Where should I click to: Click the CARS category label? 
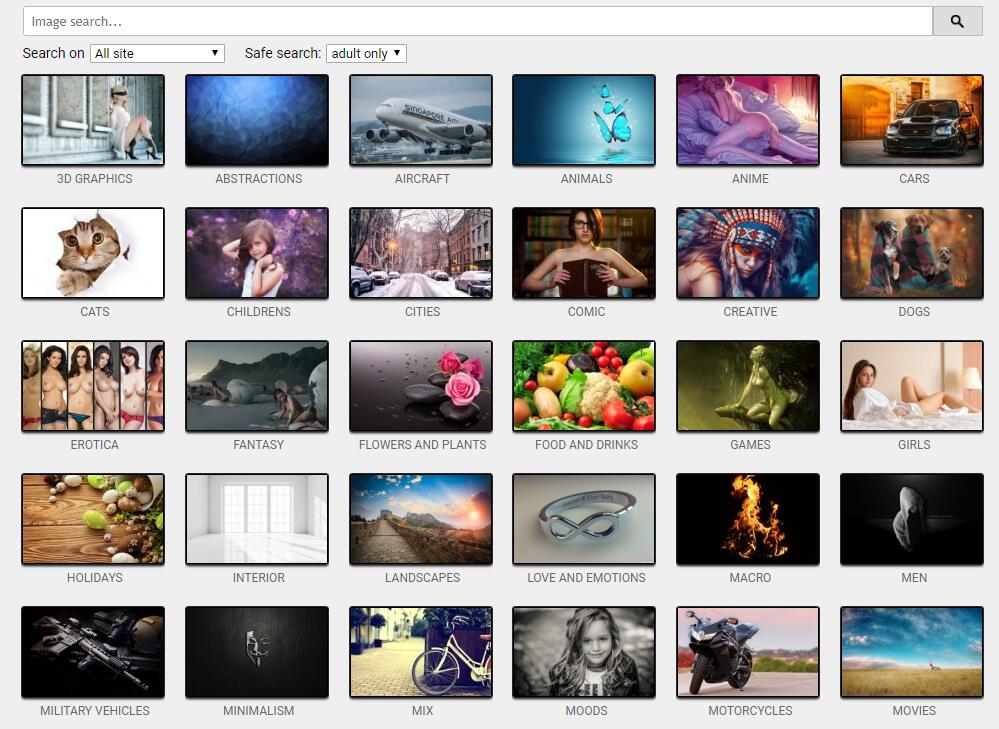click(914, 179)
